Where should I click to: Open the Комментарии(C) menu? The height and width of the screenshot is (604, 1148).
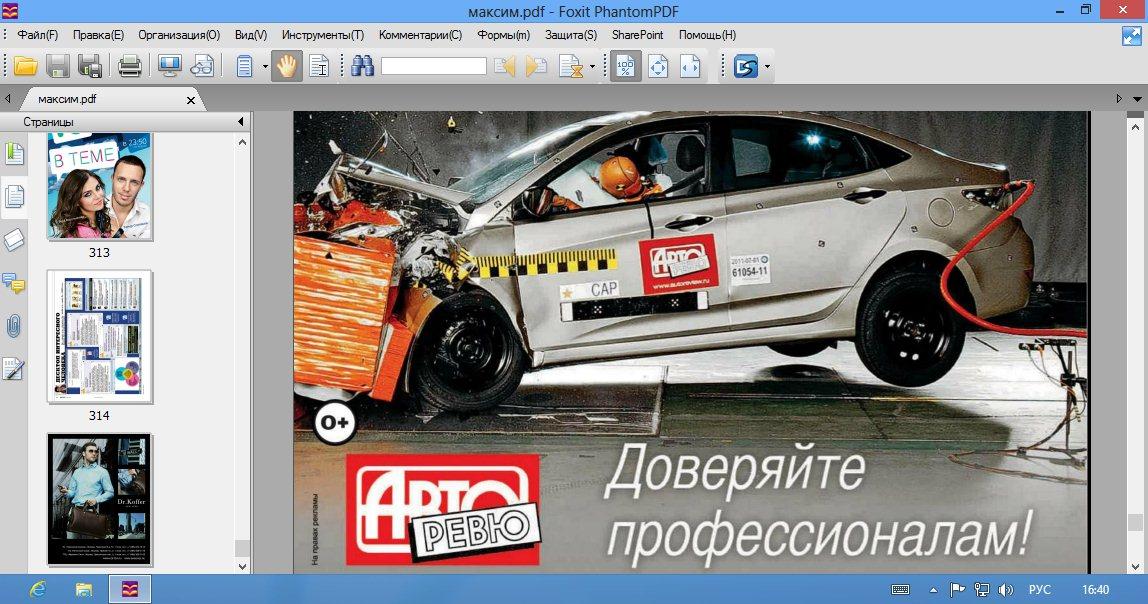click(x=420, y=34)
